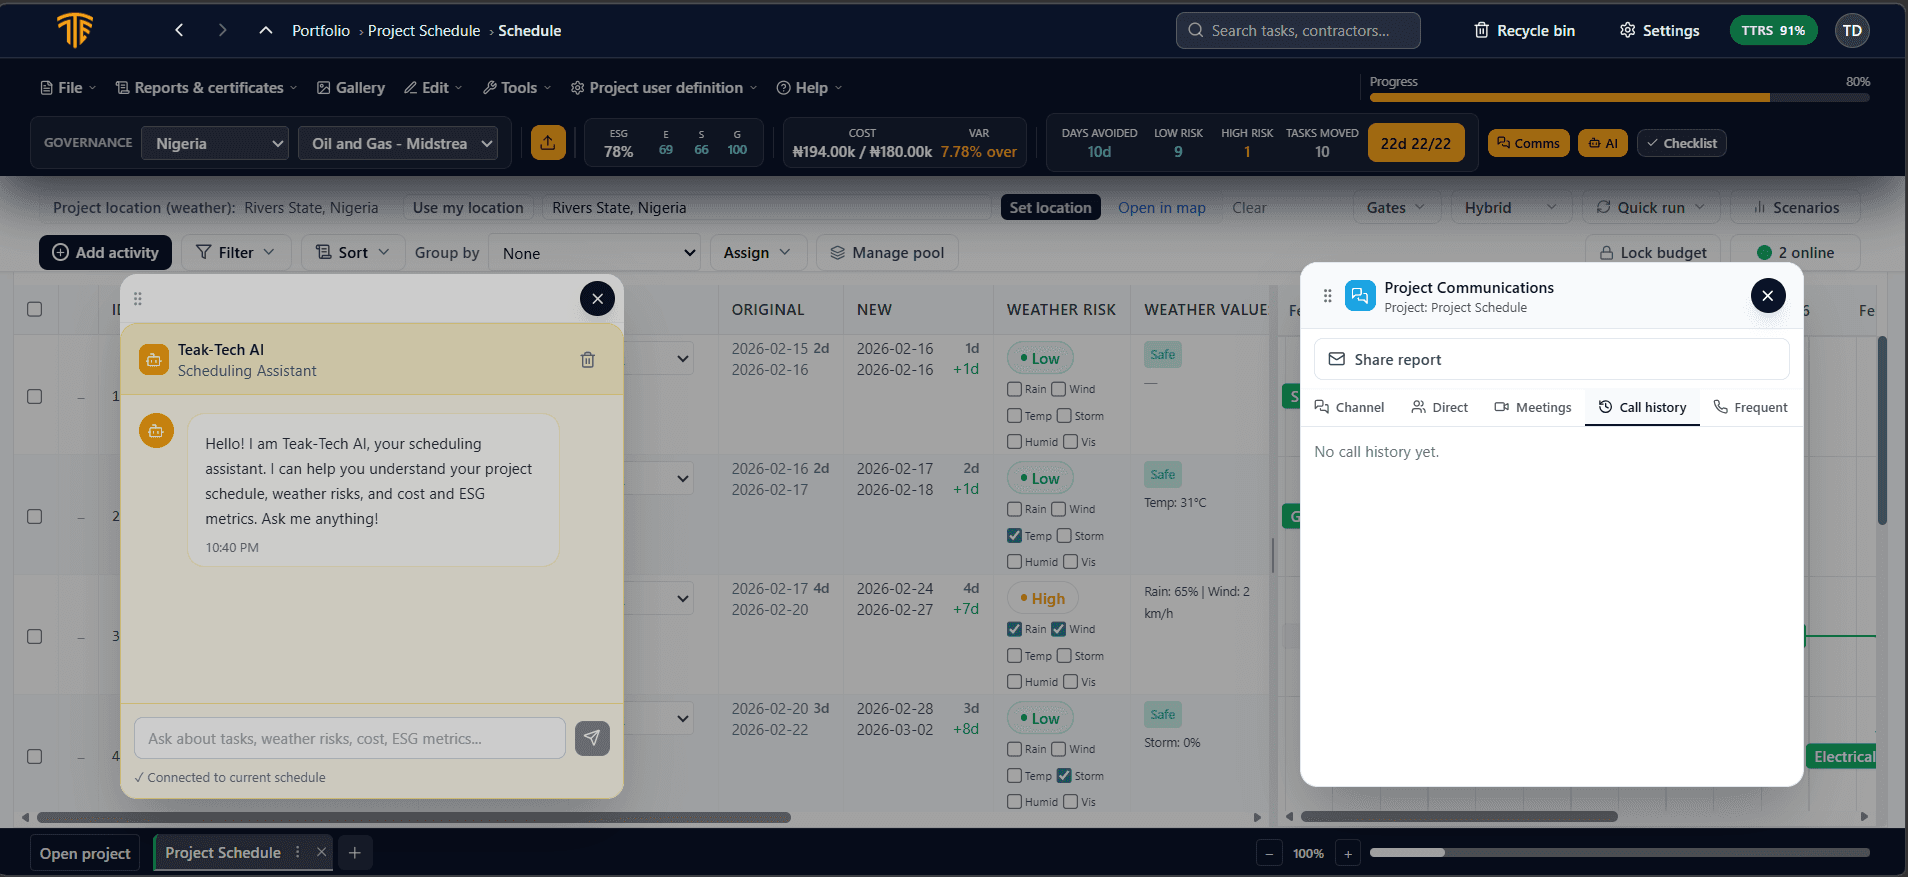Screen dimensions: 1908x877
Task: Open the File menu
Action: point(68,87)
